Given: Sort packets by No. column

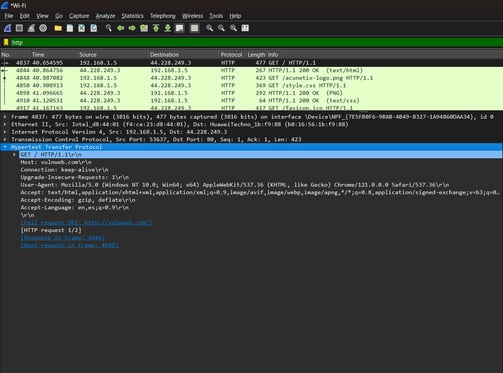Looking at the screenshot, I should (x=6, y=55).
